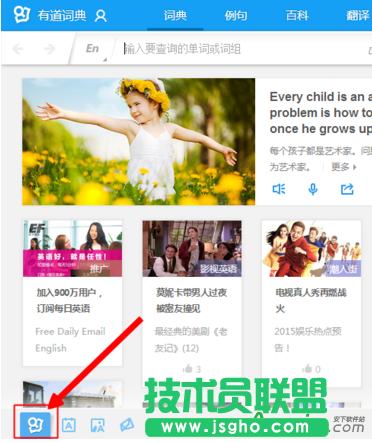Play the daily sentence audio speaker icon
Image resolution: width=372 pixels, height=443 pixels.
coord(279,189)
